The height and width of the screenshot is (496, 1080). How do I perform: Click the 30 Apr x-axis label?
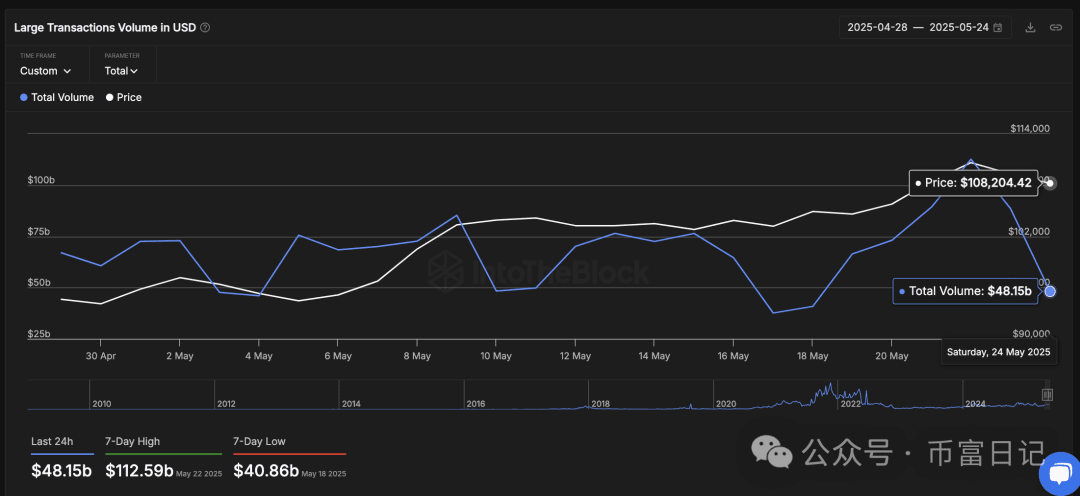(x=100, y=356)
